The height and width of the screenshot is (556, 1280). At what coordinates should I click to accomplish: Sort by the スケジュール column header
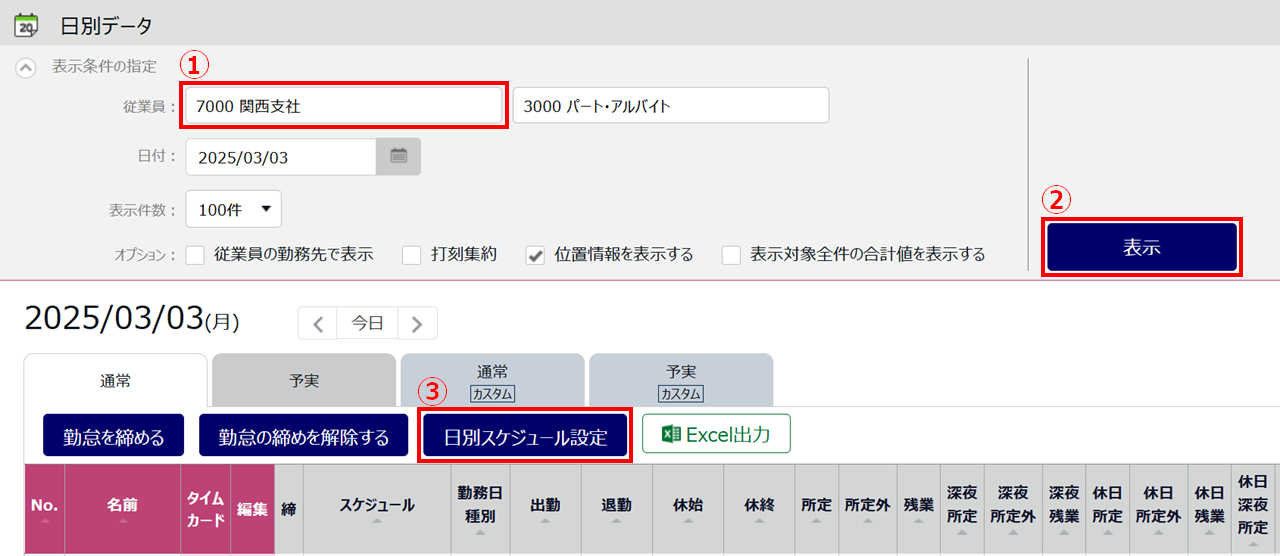[377, 509]
